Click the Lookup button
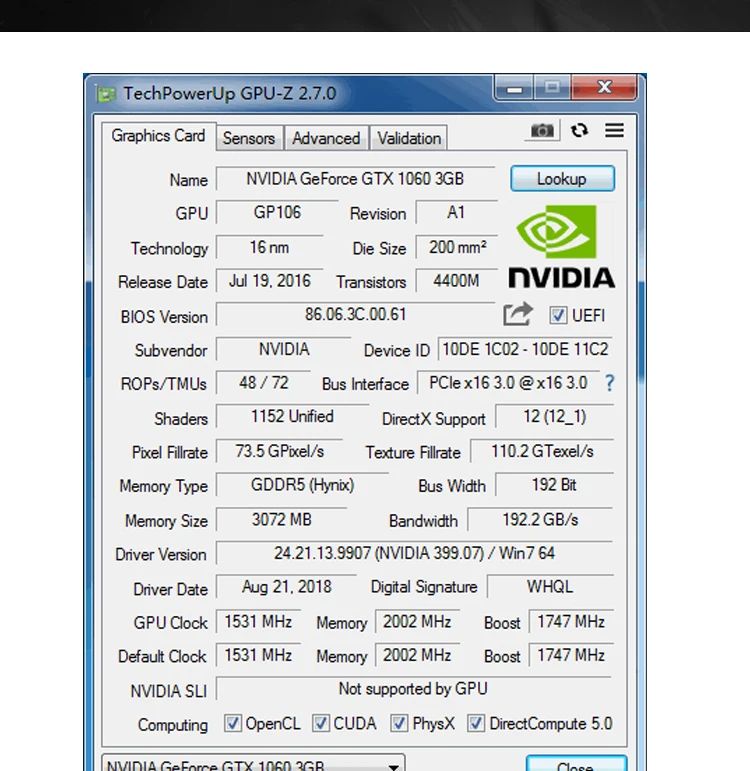Viewport: 750px width, 771px height. point(562,178)
